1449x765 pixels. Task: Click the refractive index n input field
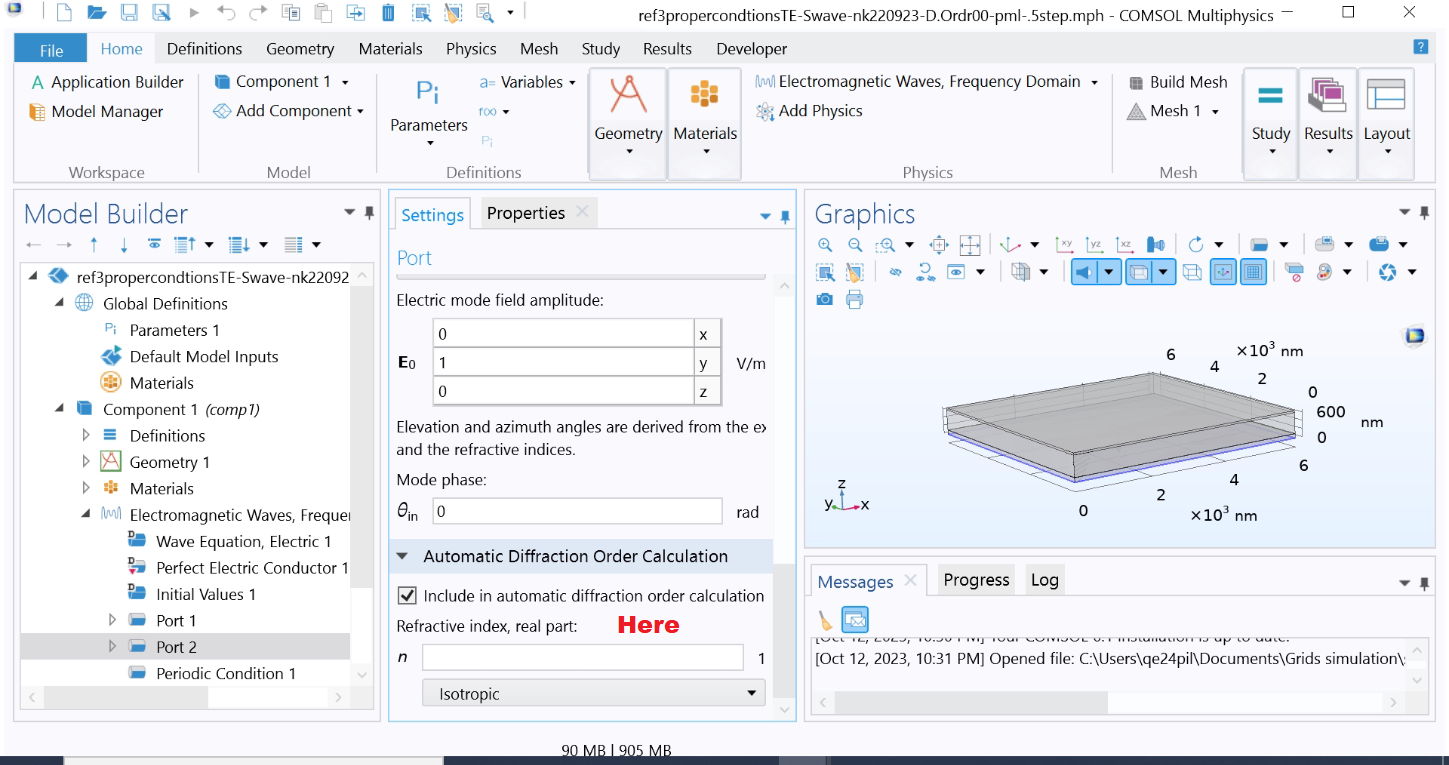coord(583,658)
